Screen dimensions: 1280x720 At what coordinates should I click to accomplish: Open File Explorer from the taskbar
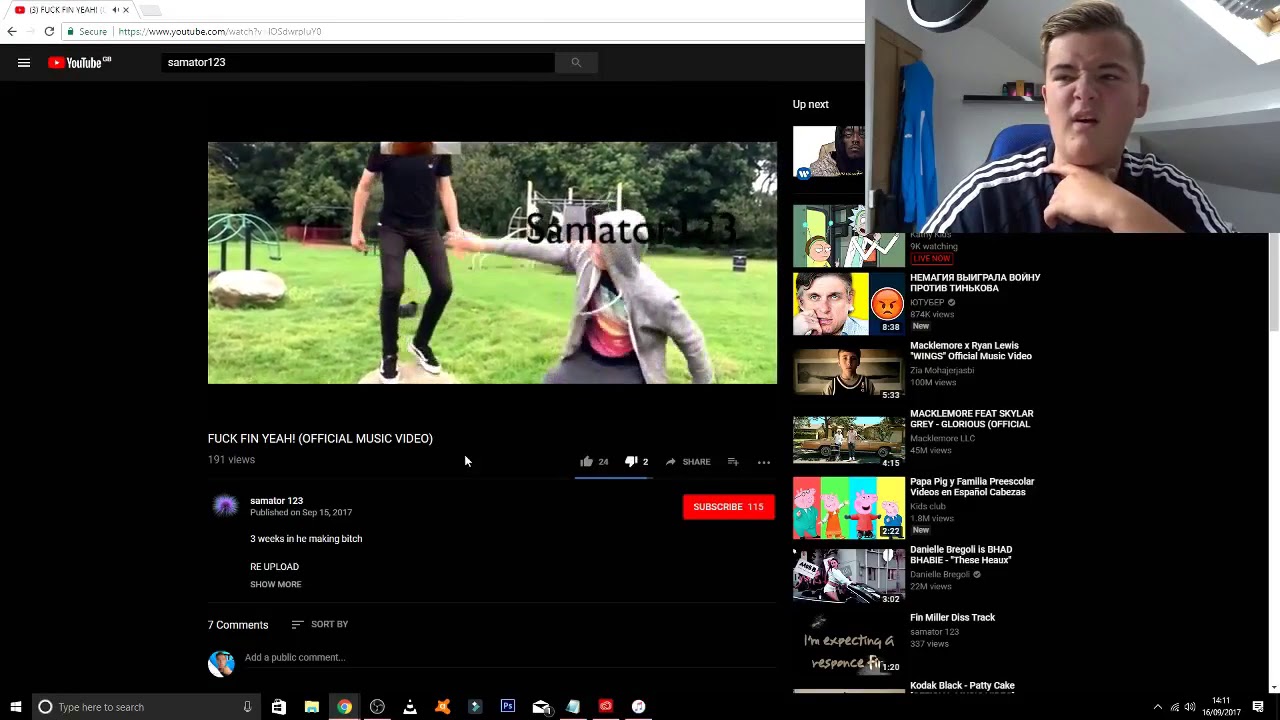[x=312, y=707]
